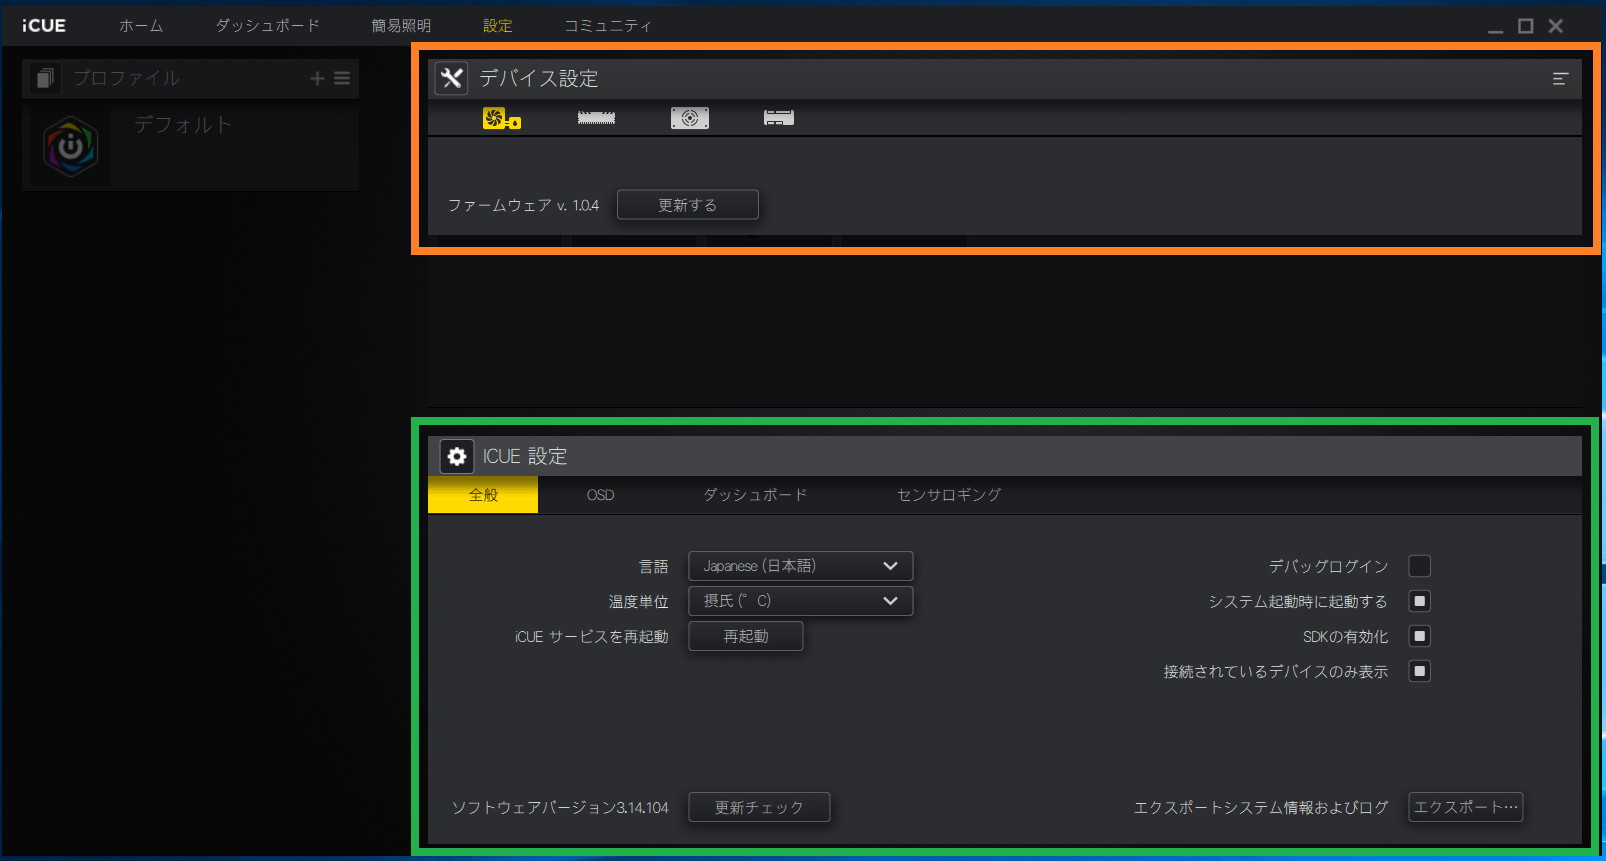Click the 再起動 service restart button
Viewport: 1606px width, 861px height.
coord(746,636)
